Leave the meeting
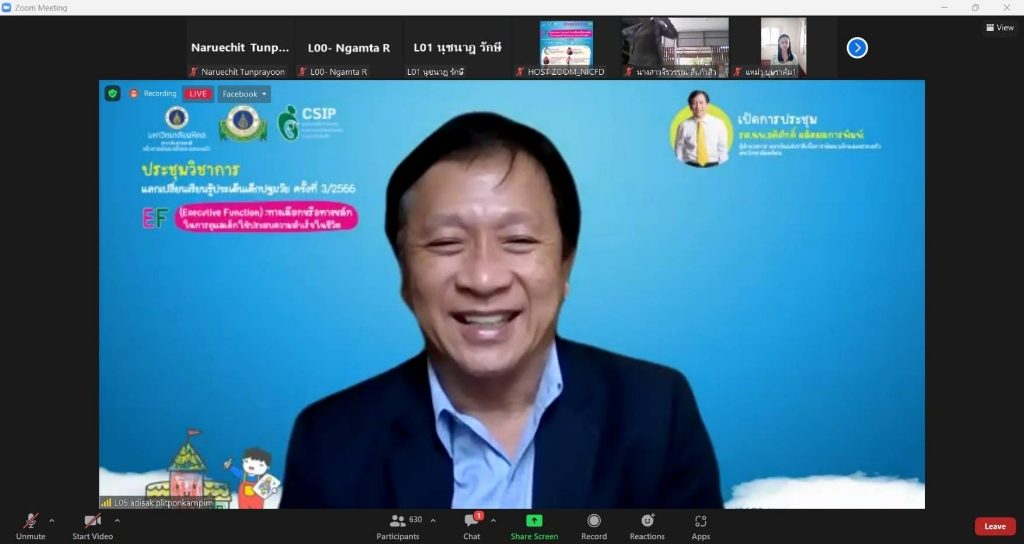Image resolution: width=1024 pixels, height=544 pixels. [994, 526]
